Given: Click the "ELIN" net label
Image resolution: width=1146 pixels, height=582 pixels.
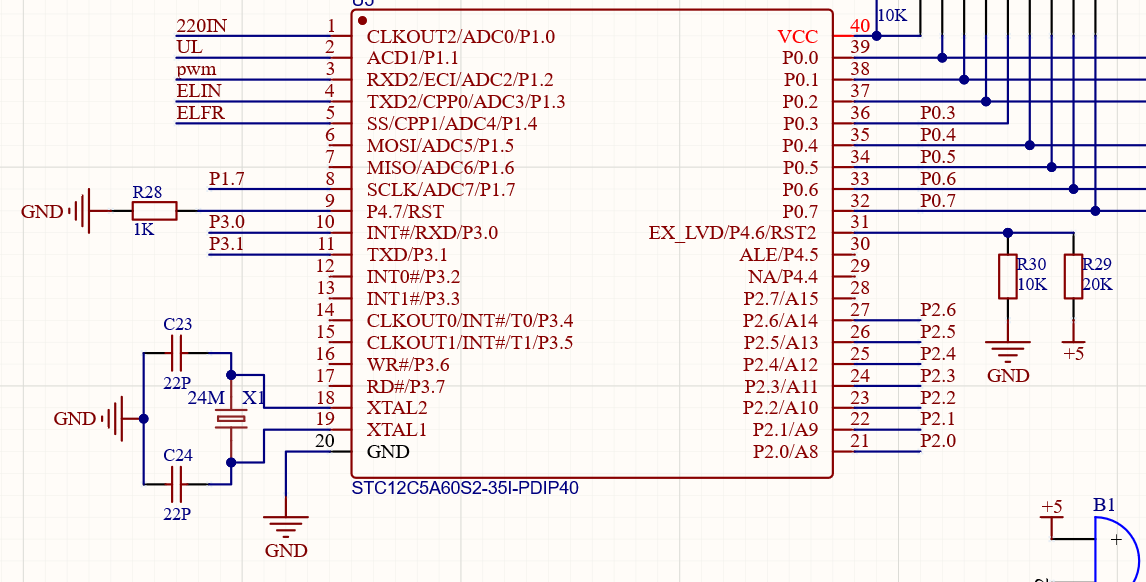Looking at the screenshot, I should pos(199,91).
